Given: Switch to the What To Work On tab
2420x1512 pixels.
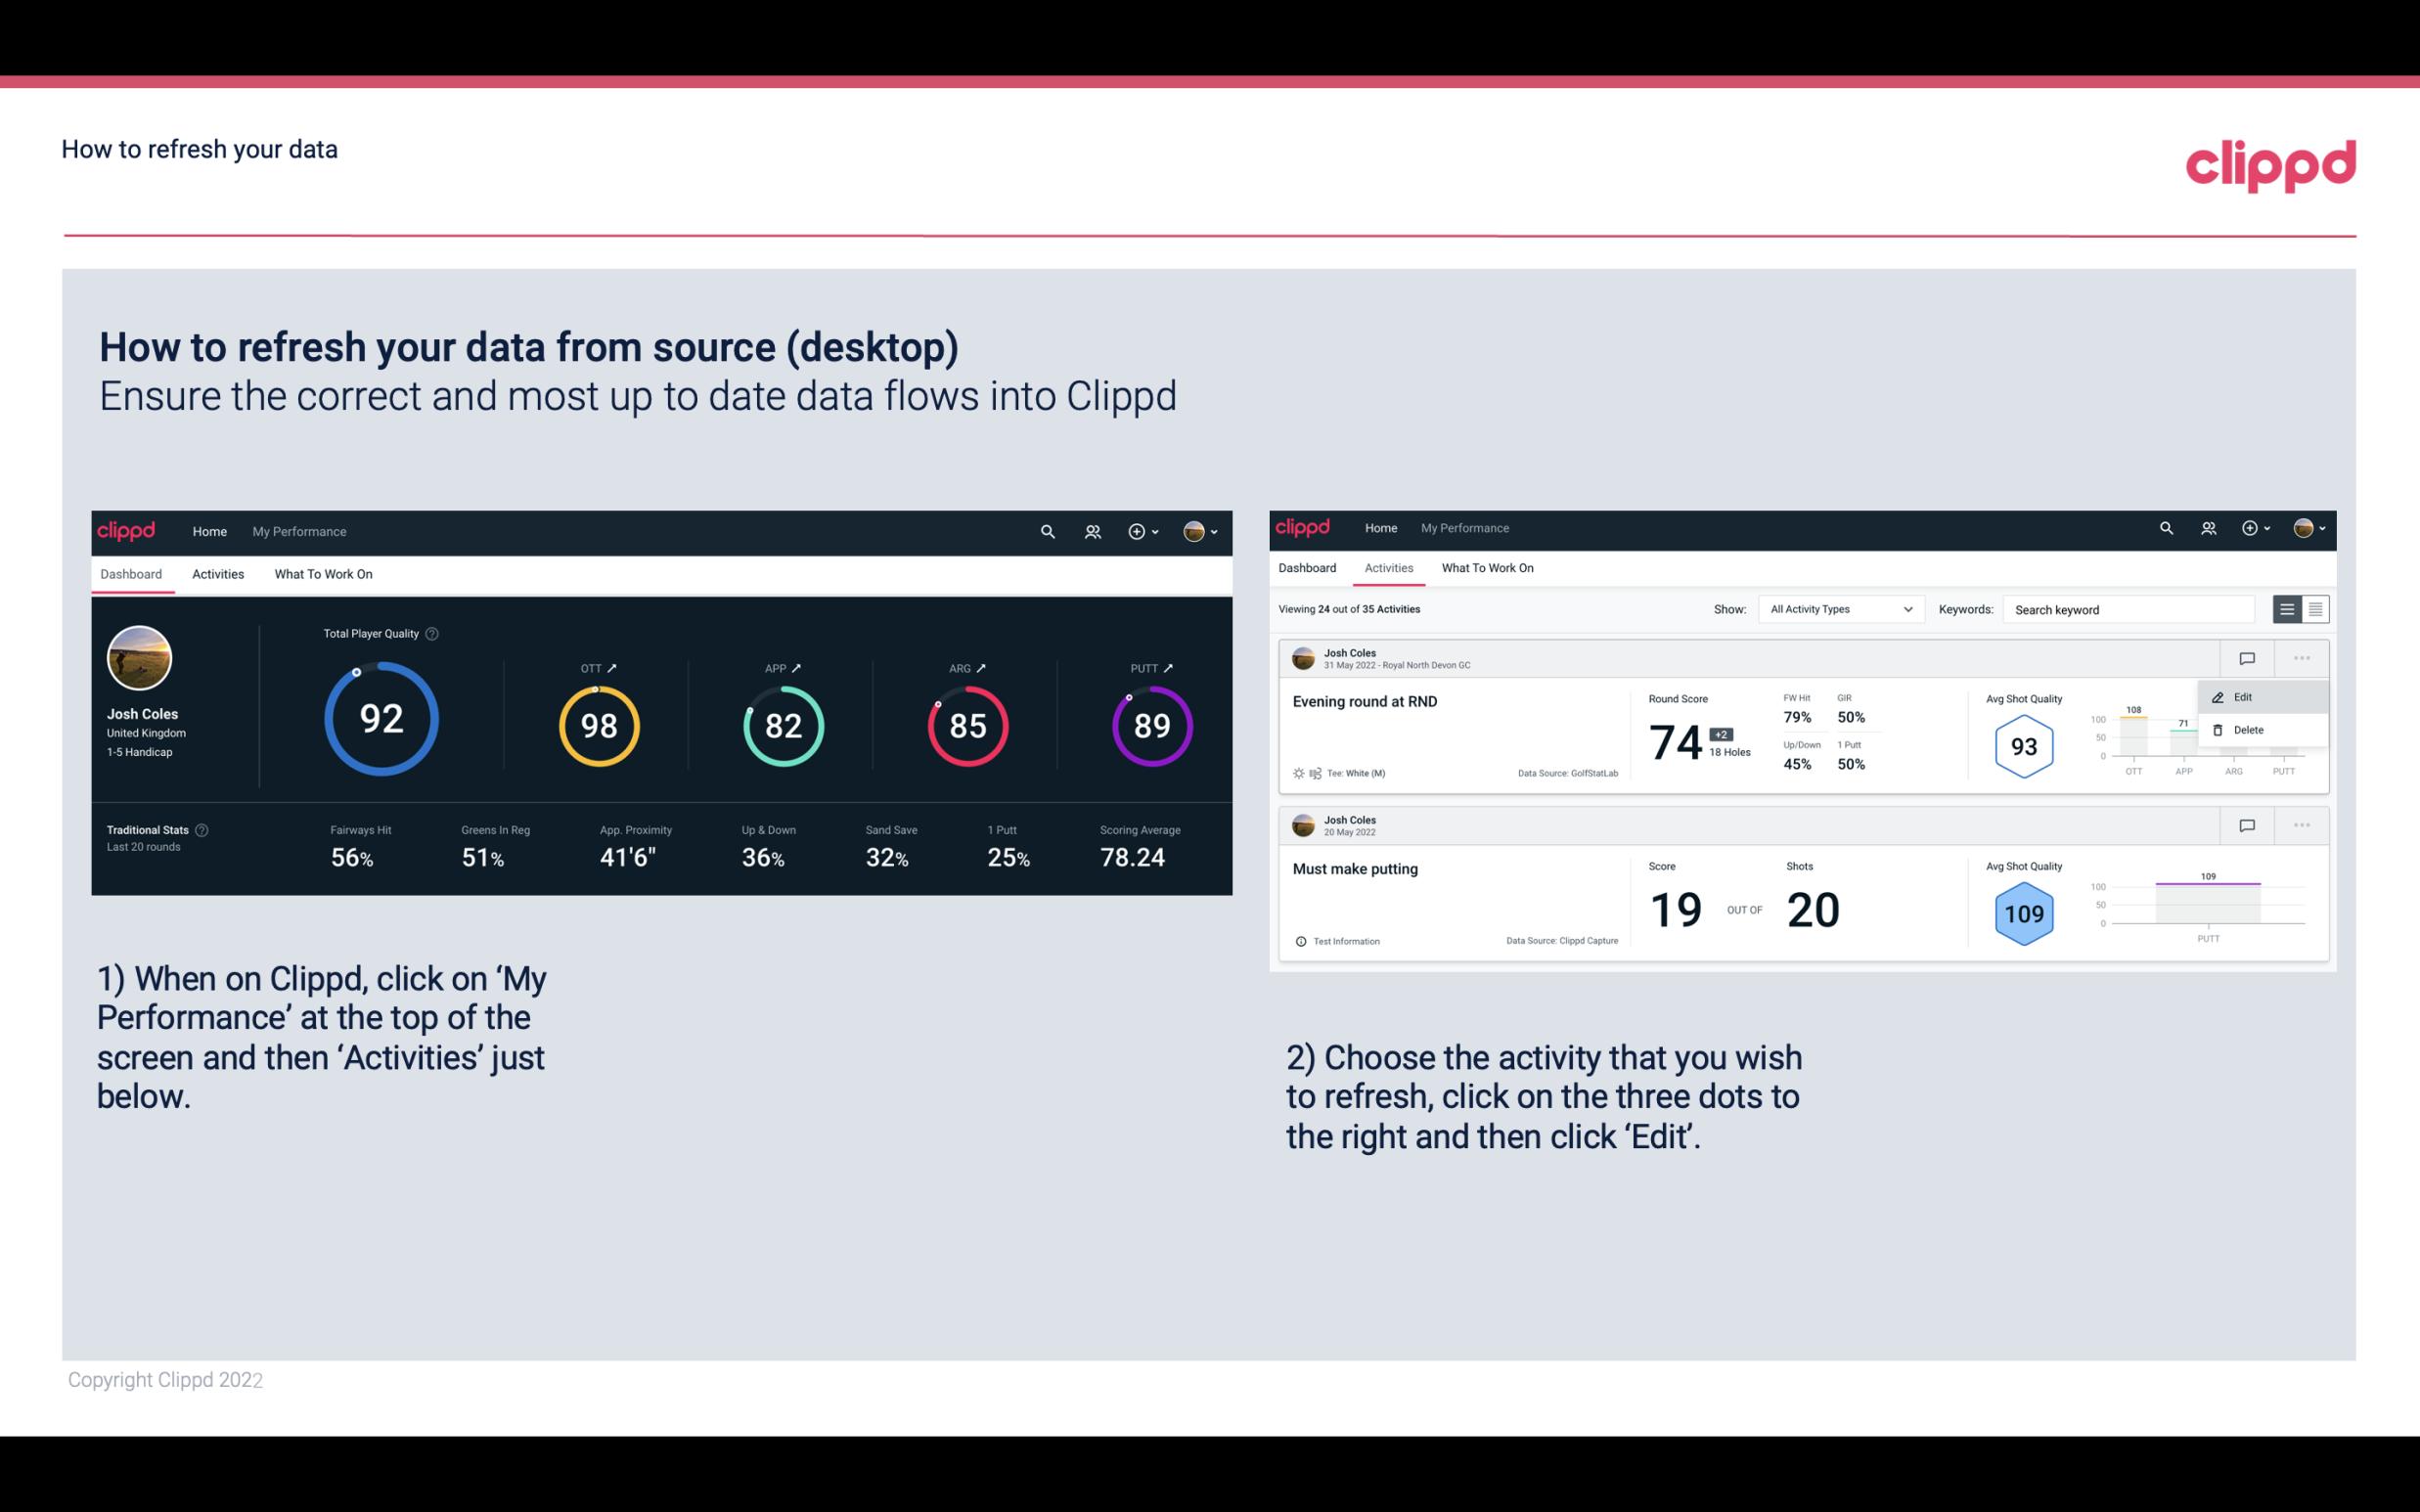Looking at the screenshot, I should [324, 573].
